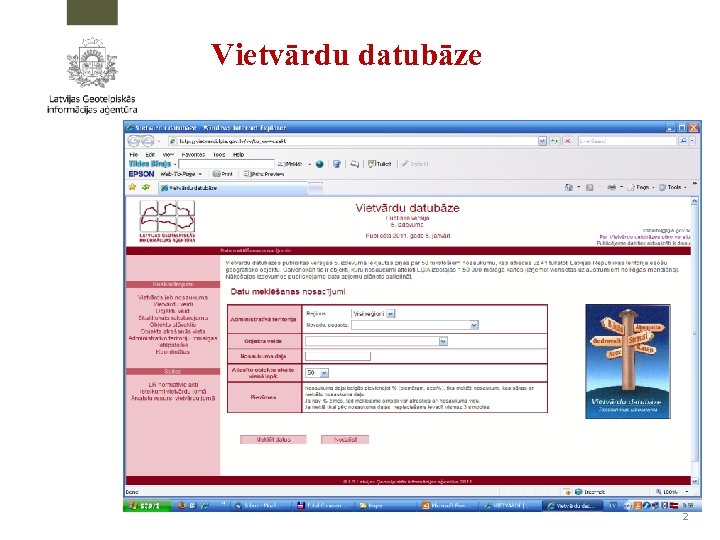Viewport: 720px width, 540px height.
Task: Click the Home icon in command bar
Action: pos(569,187)
